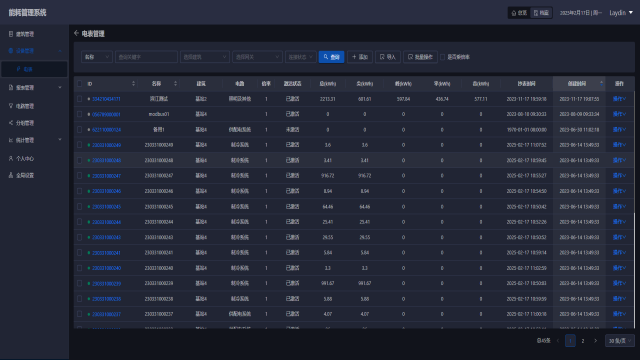Click the back arrow beside 电表管理
Viewport: 640px width, 360px height.
pyautogui.click(x=76, y=33)
